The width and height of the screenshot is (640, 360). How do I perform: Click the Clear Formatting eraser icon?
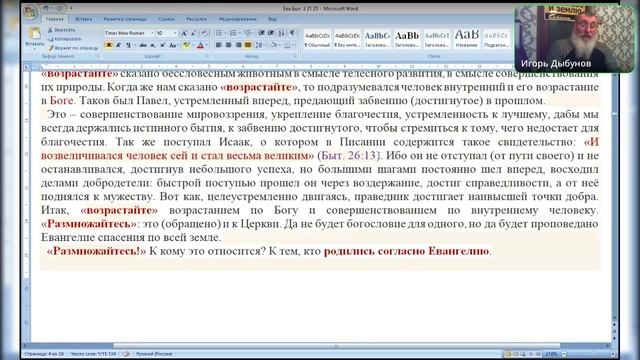pos(204,33)
